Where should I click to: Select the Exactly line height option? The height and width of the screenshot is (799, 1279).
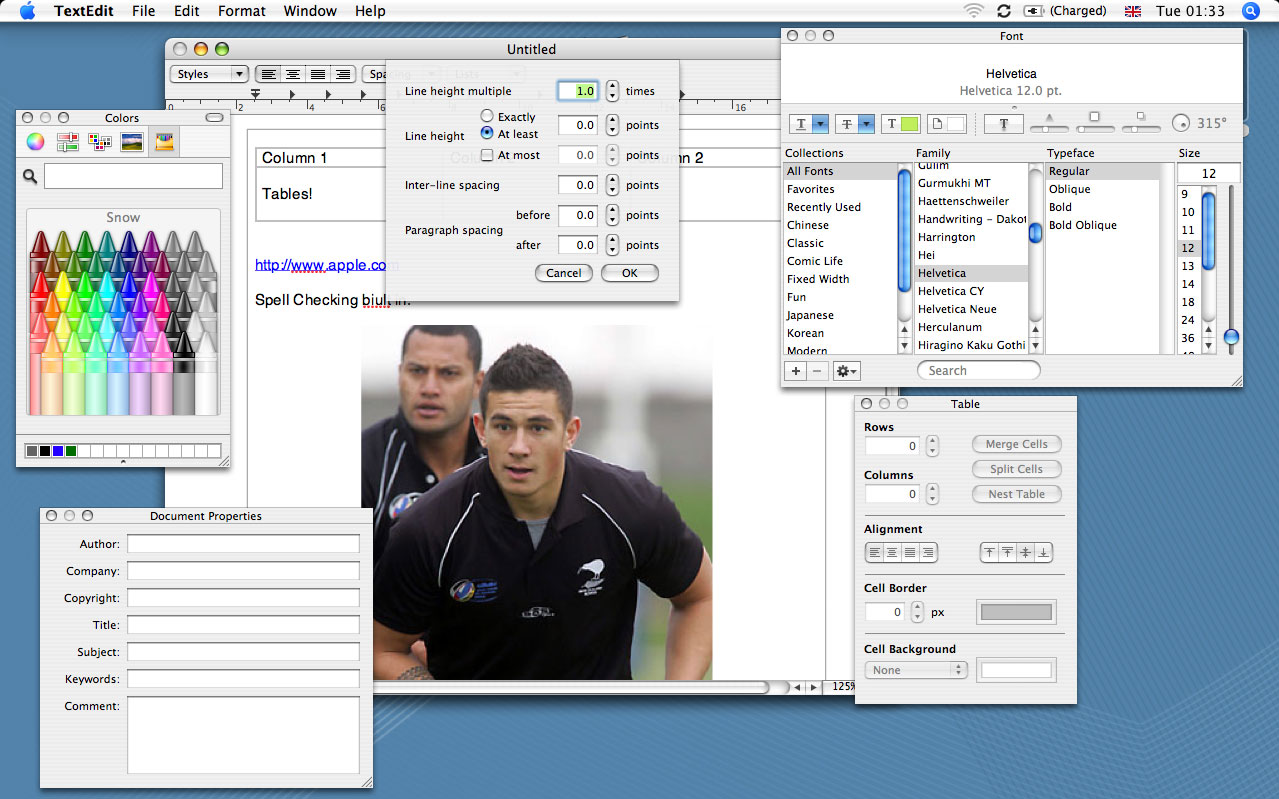click(487, 117)
